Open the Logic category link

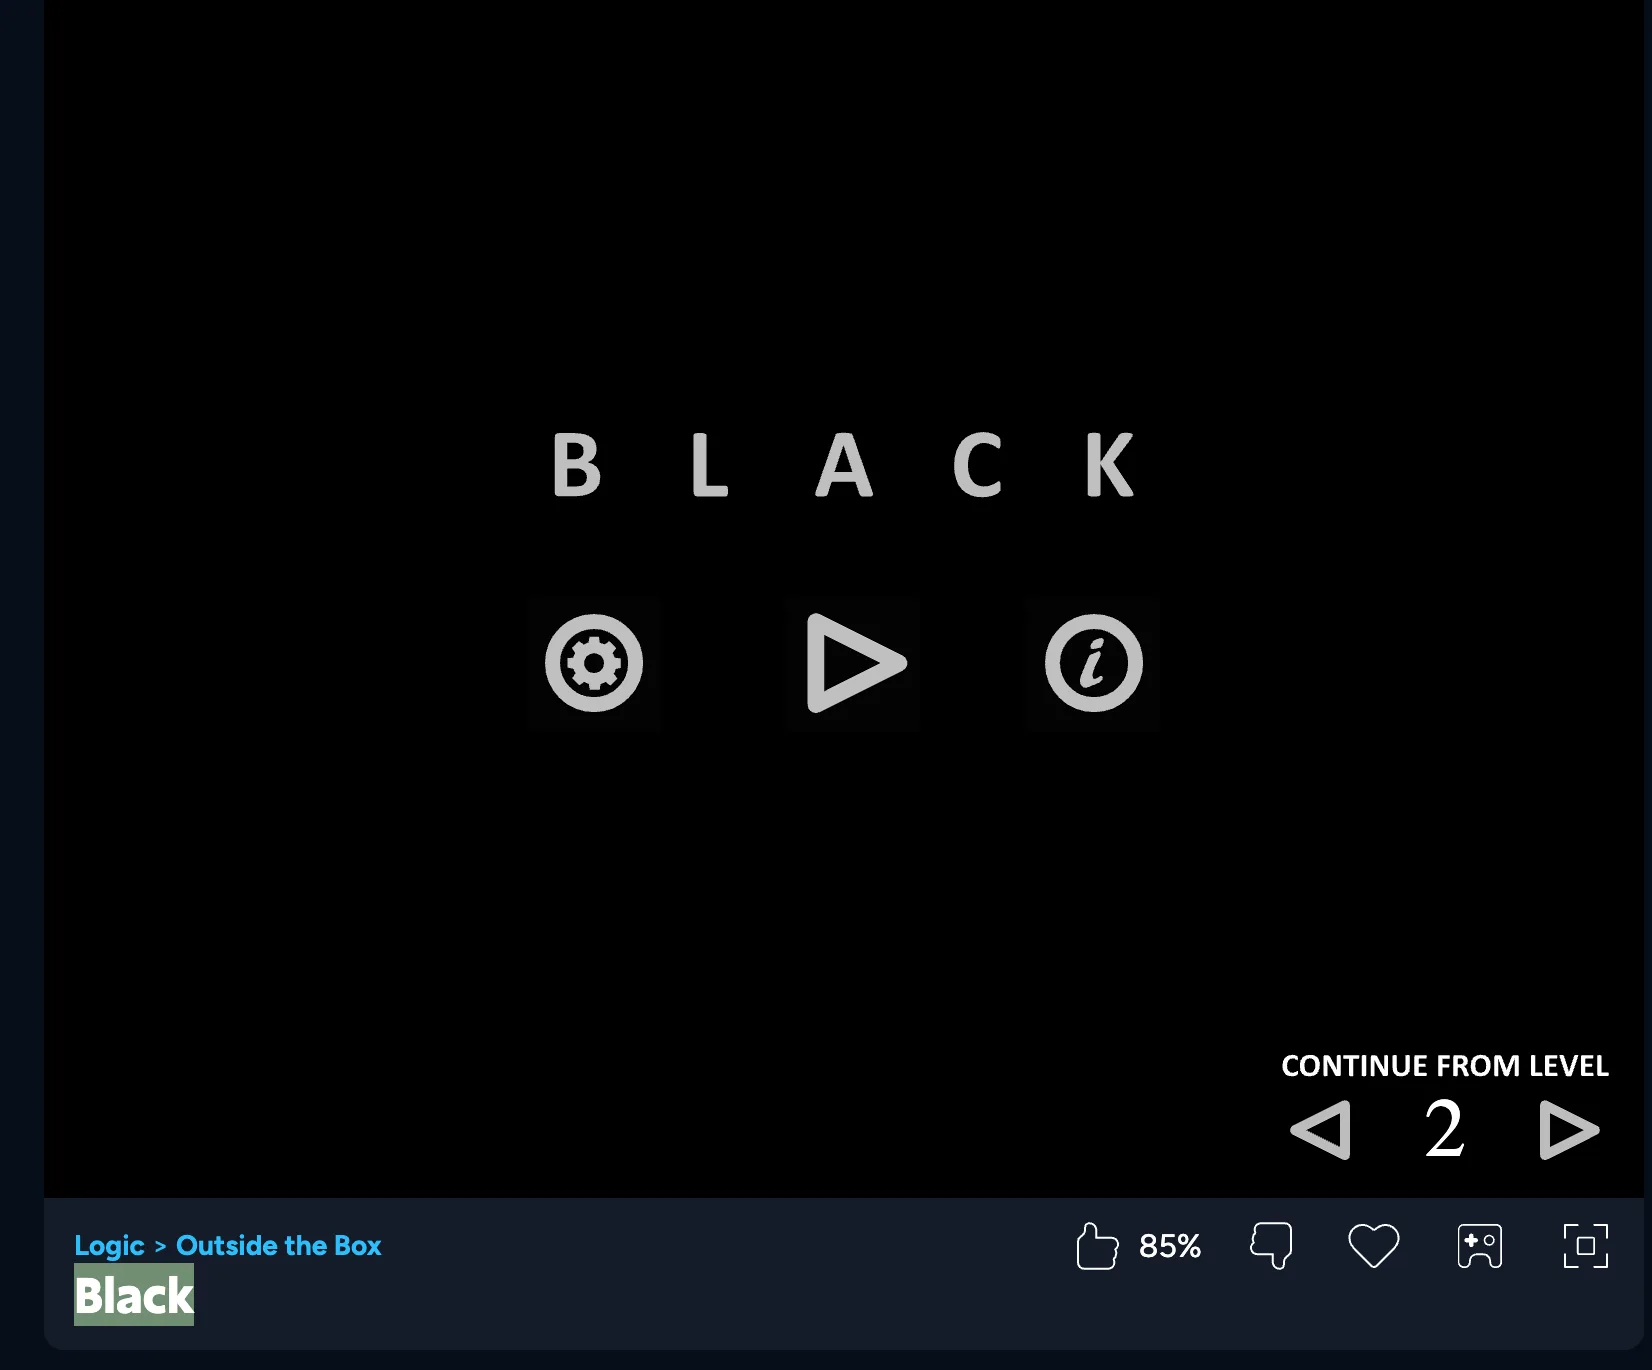pos(109,1246)
